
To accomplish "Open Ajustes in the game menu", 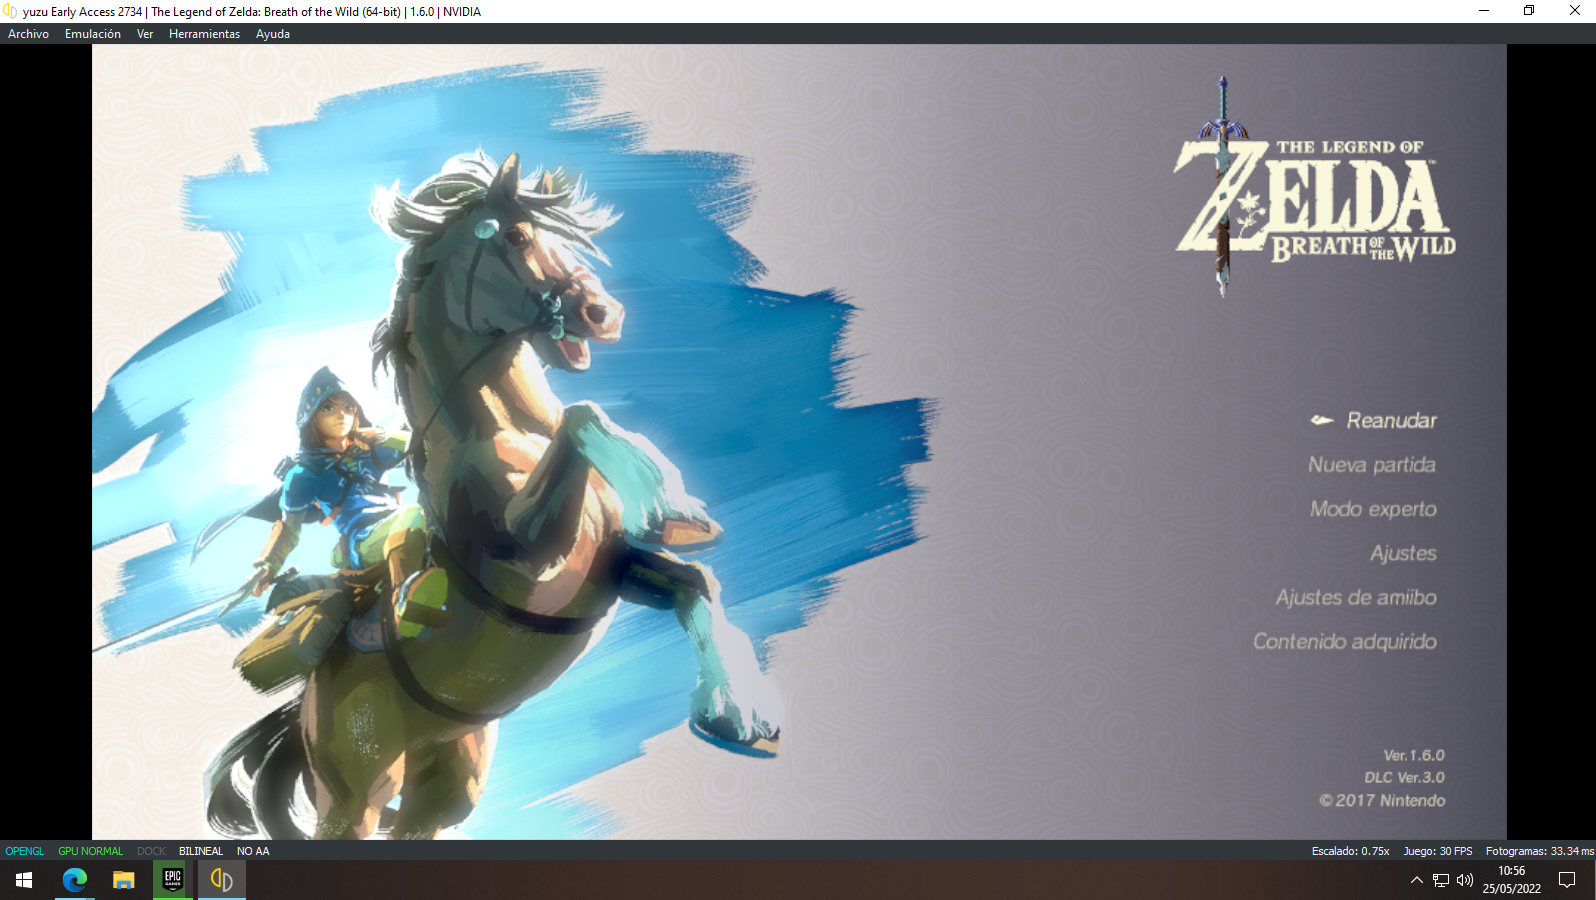I will (1403, 553).
